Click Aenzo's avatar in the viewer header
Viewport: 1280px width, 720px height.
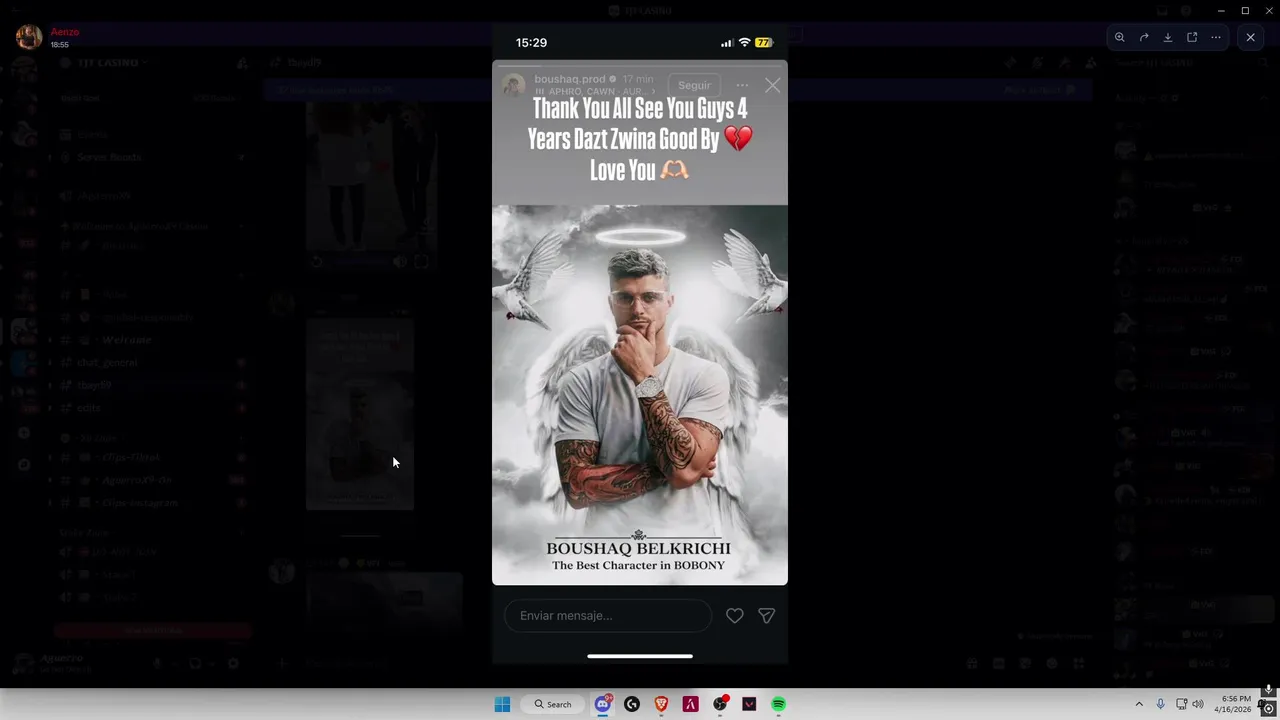29,37
